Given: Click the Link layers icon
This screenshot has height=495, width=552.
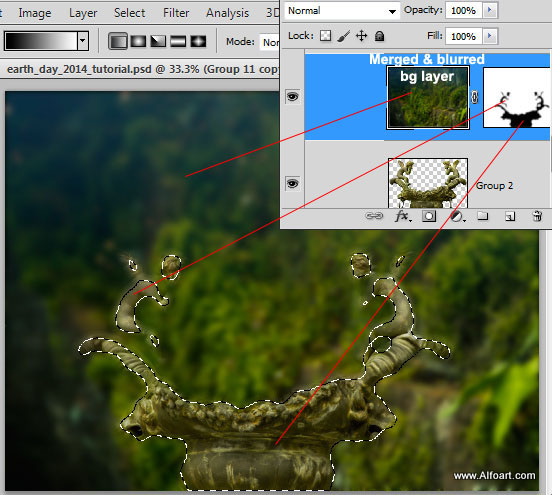Looking at the screenshot, I should tap(374, 215).
